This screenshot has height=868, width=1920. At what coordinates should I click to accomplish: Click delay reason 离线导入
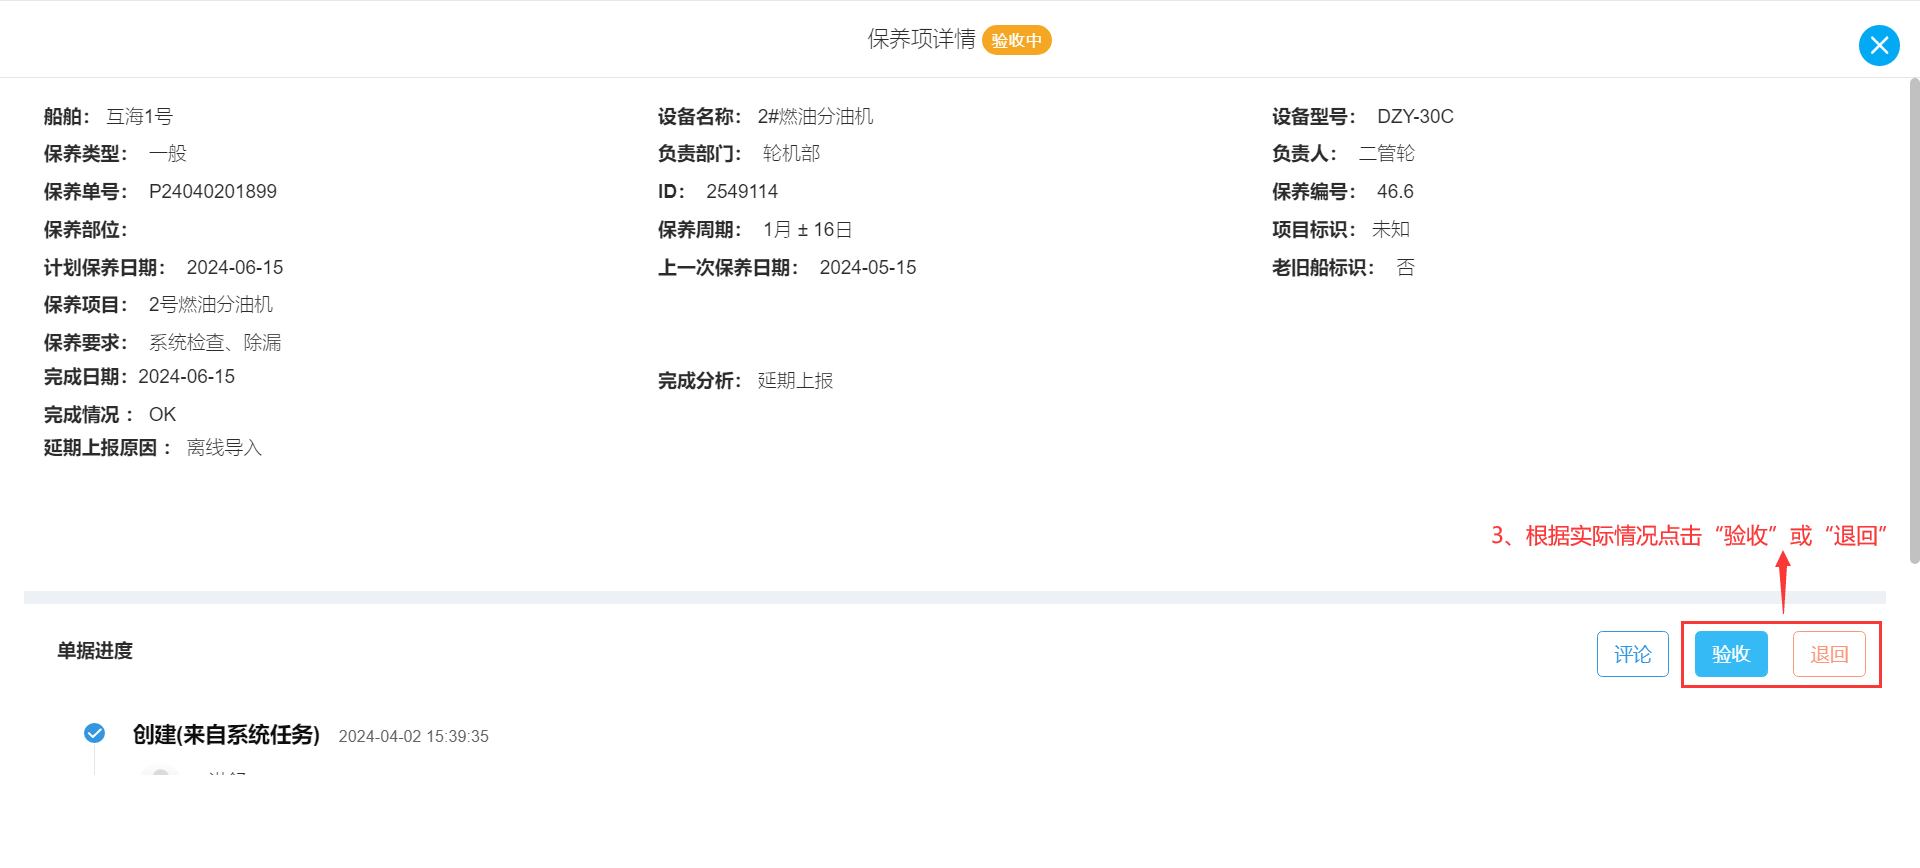224,447
